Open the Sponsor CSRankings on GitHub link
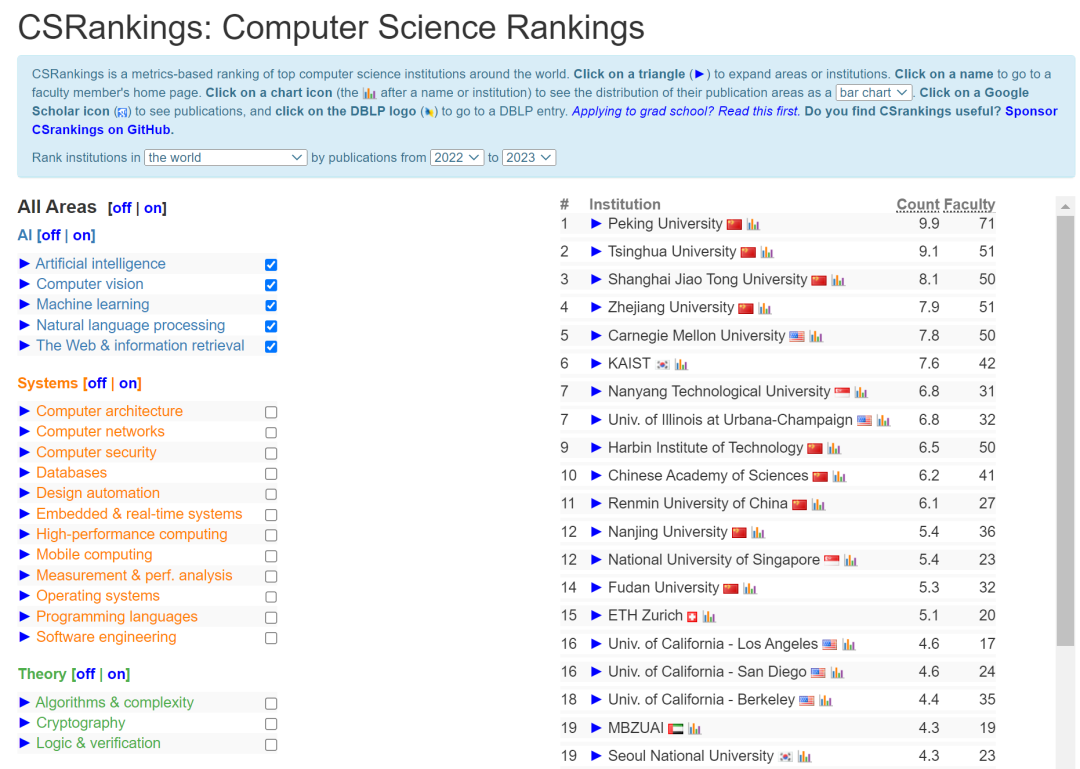Viewport: 1080px width, 769px height. (x=100, y=128)
